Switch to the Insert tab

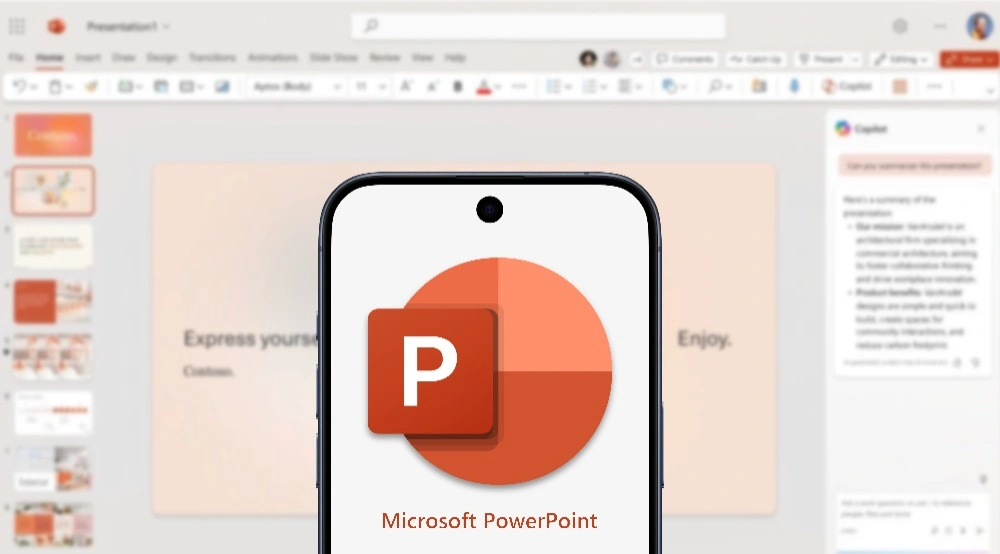tap(88, 57)
